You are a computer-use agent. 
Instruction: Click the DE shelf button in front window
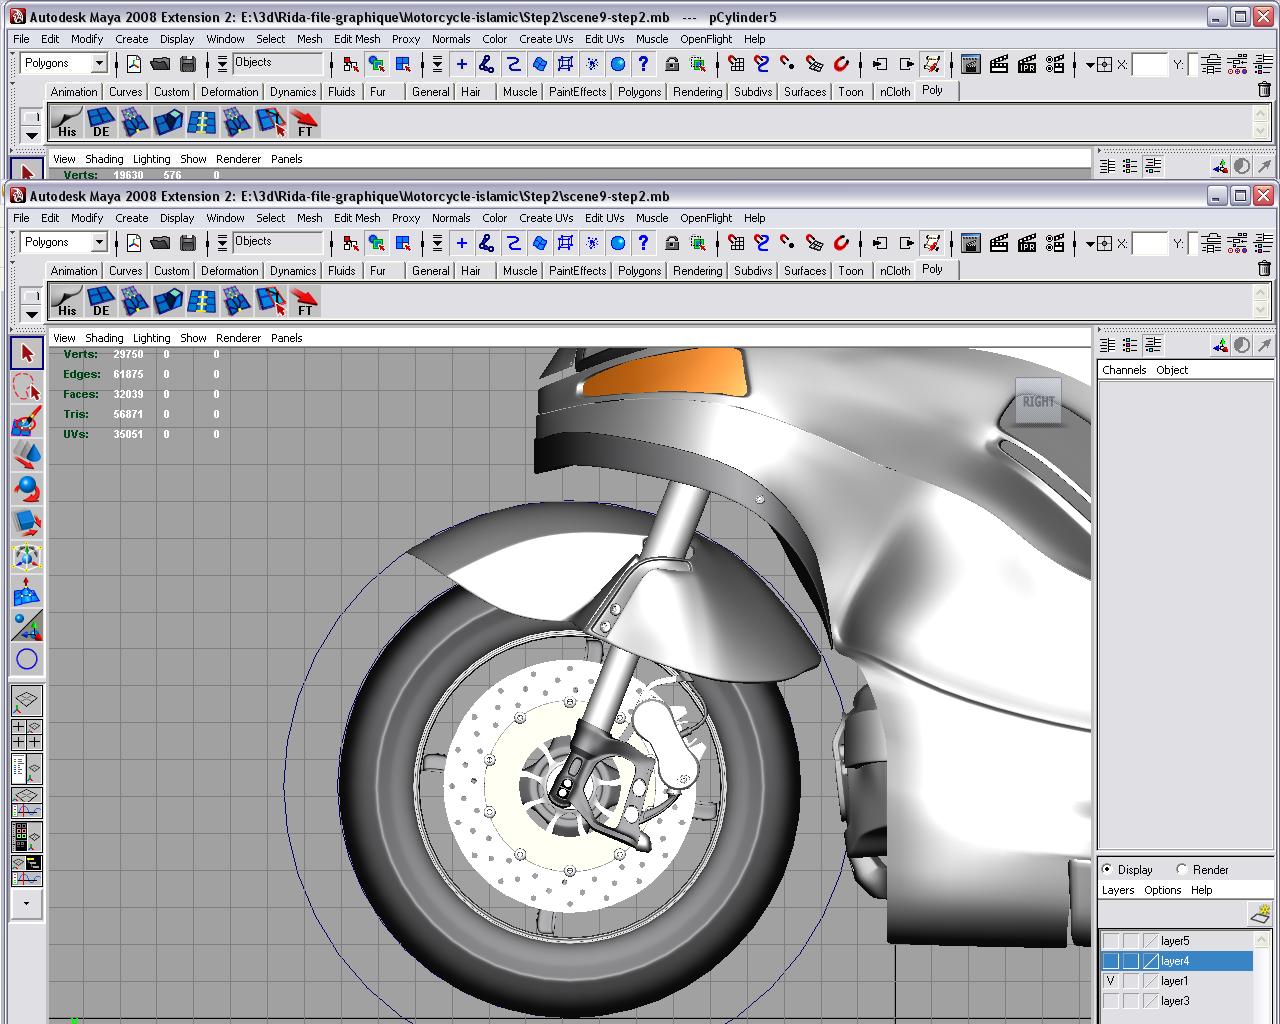click(101, 301)
